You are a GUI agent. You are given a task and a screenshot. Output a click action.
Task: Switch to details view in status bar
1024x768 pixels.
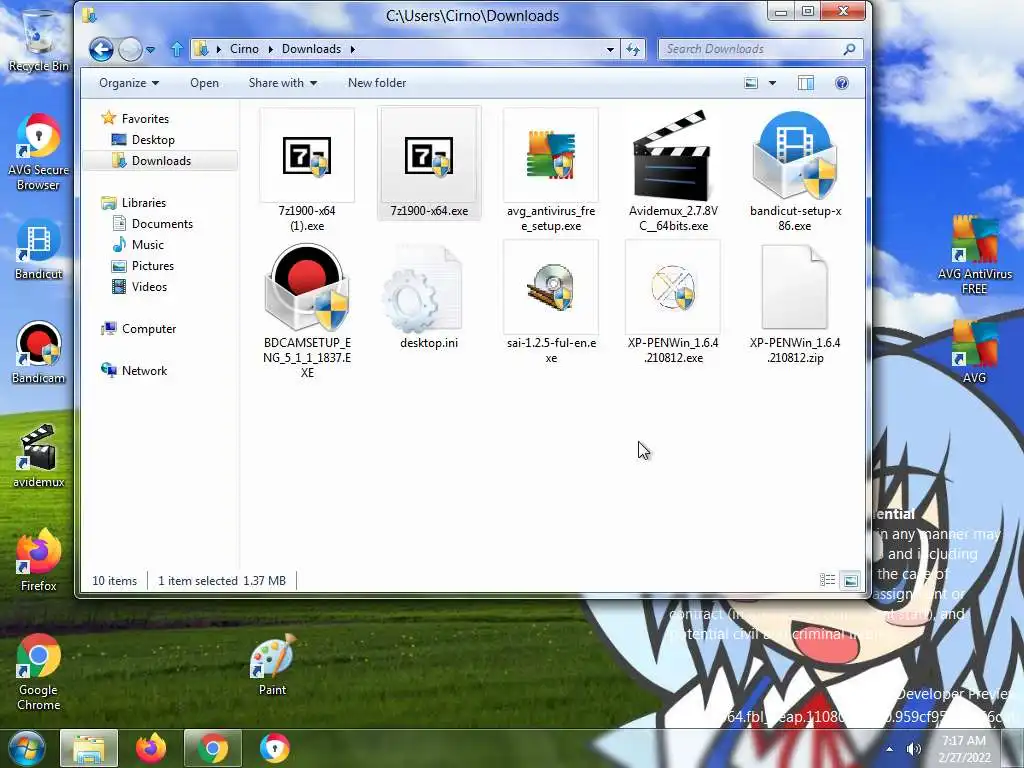(x=827, y=580)
